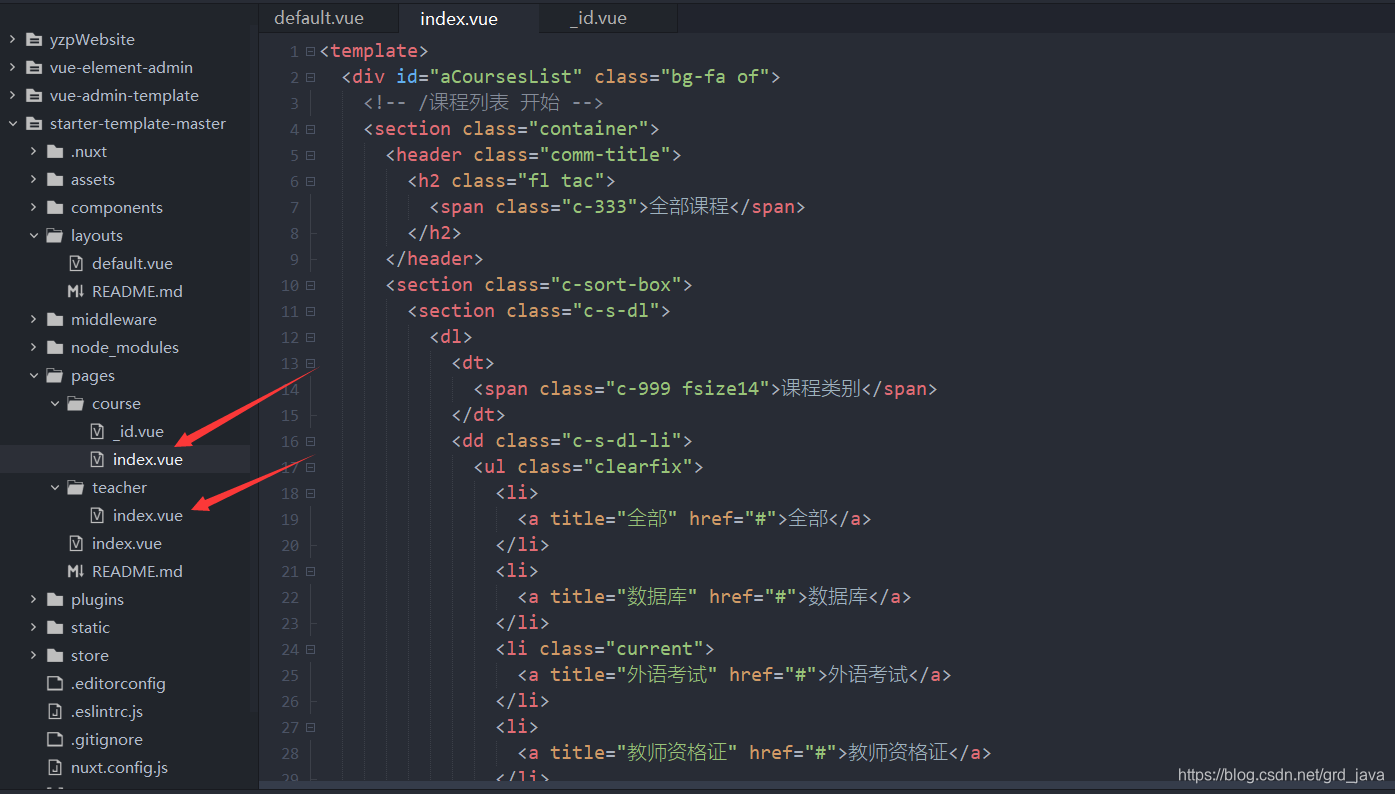Click the starter-template-master project icon

pyautogui.click(x=34, y=124)
